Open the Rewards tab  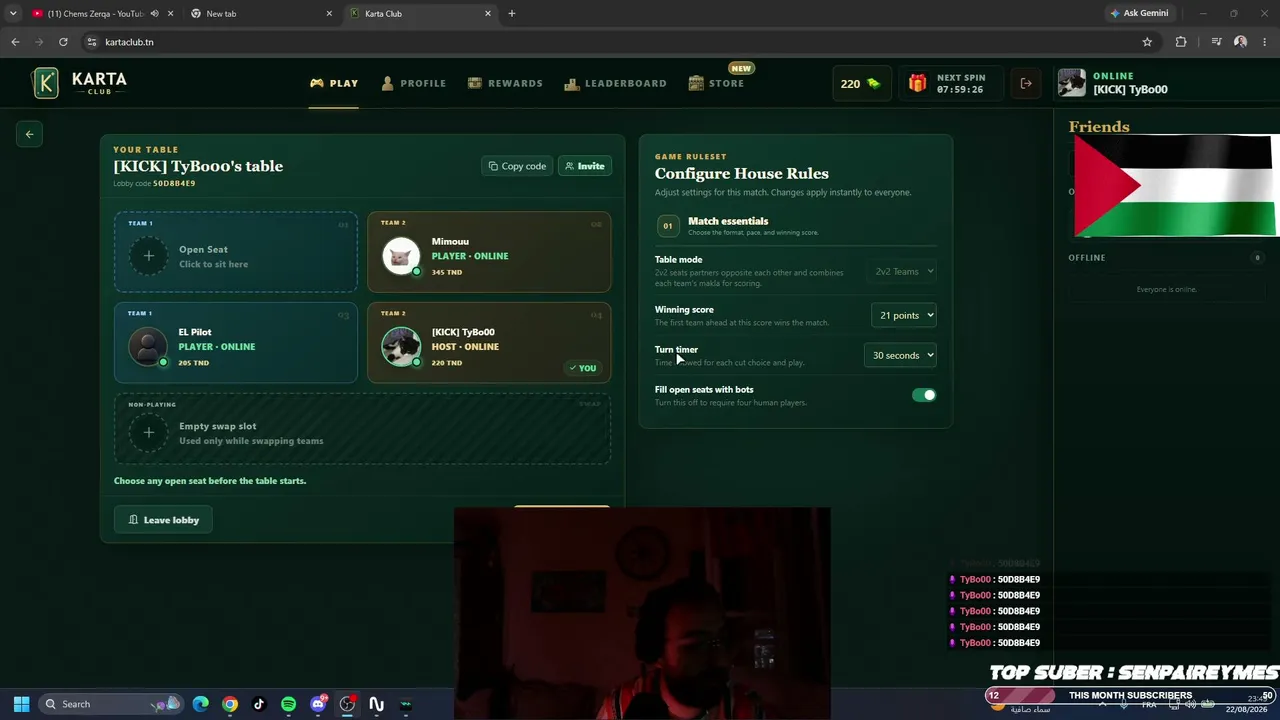click(x=505, y=83)
